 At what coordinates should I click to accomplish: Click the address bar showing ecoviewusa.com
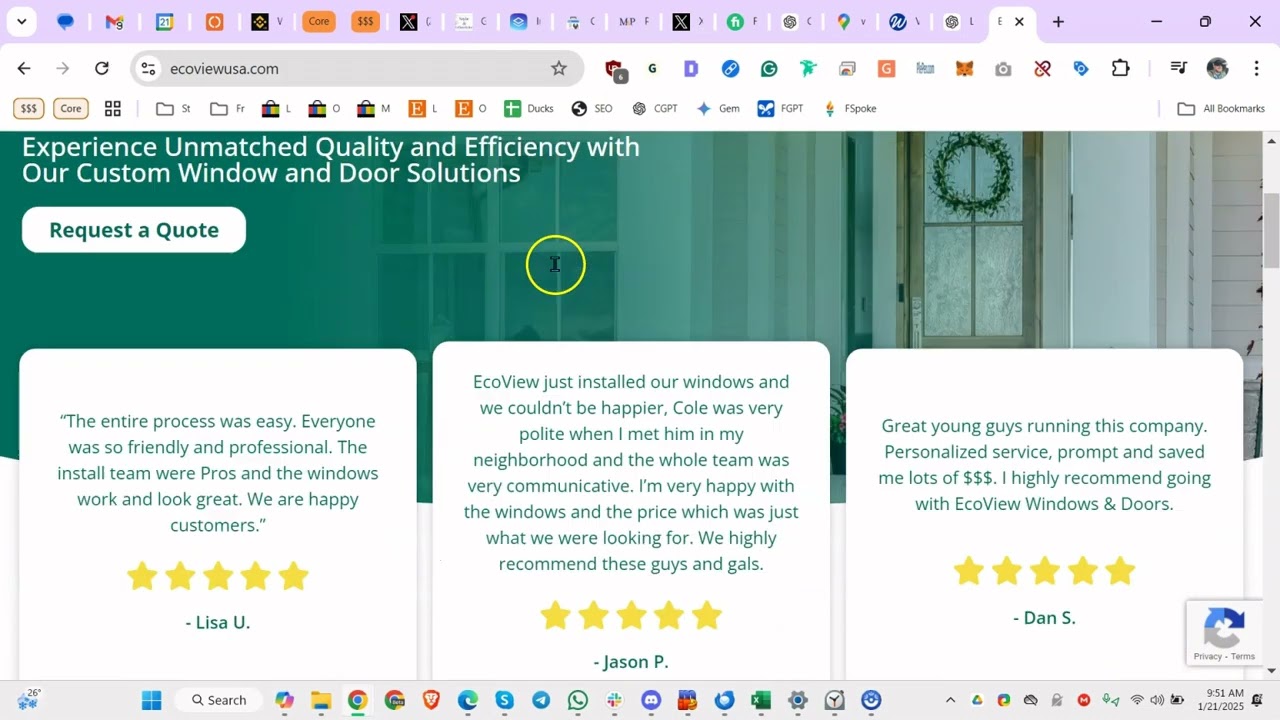[357, 68]
